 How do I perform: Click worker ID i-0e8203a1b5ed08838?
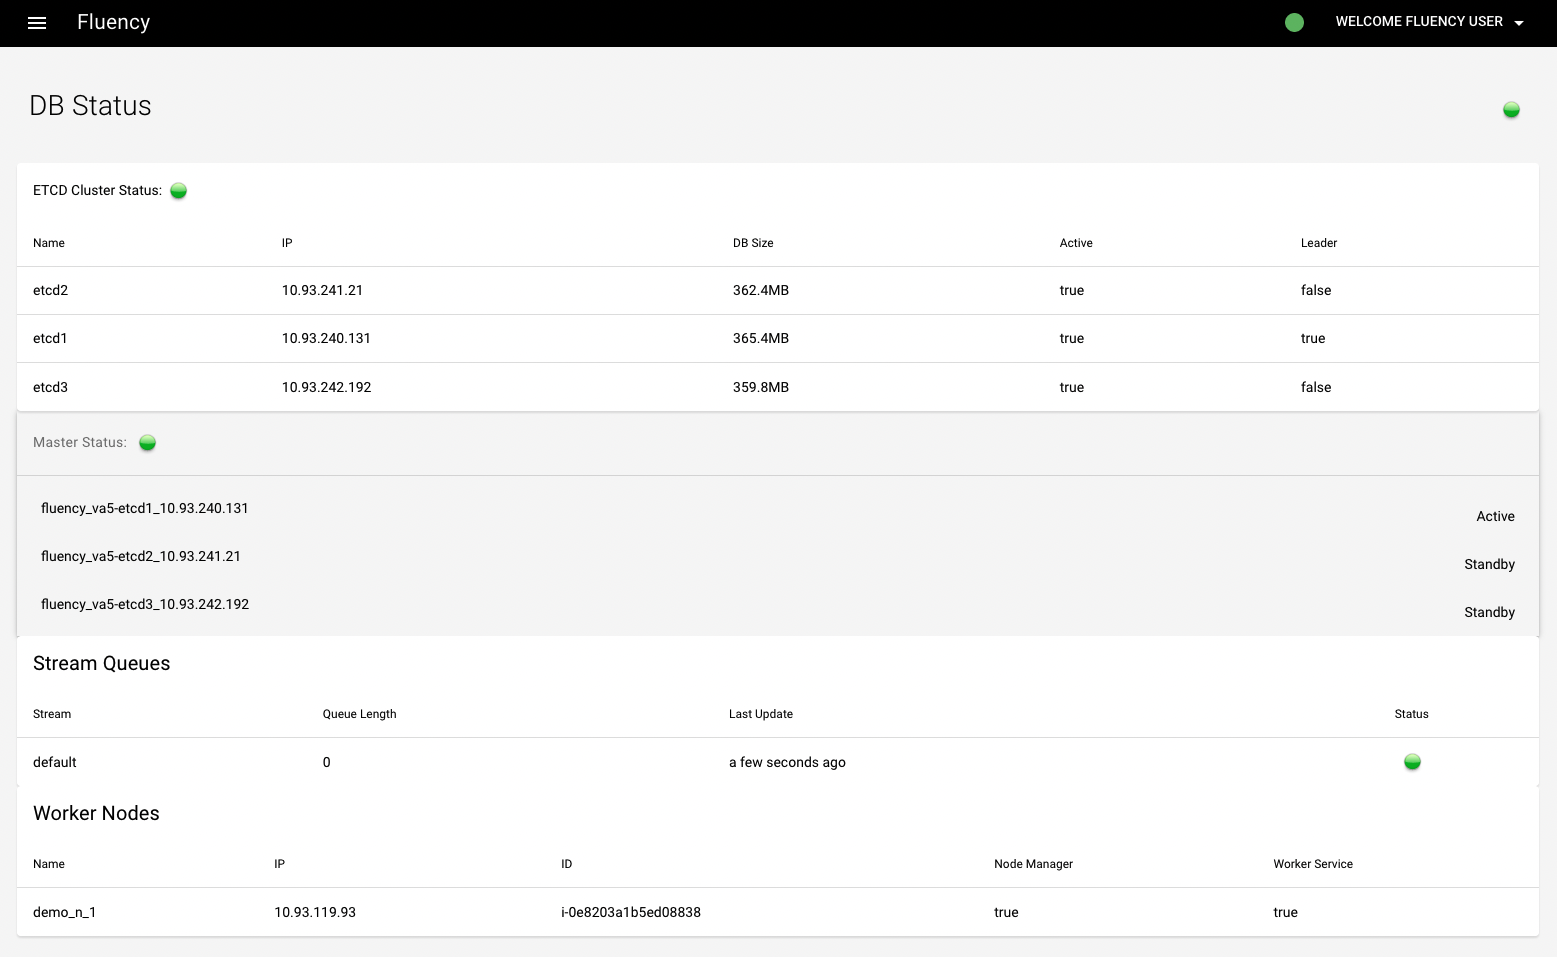pyautogui.click(x=631, y=912)
